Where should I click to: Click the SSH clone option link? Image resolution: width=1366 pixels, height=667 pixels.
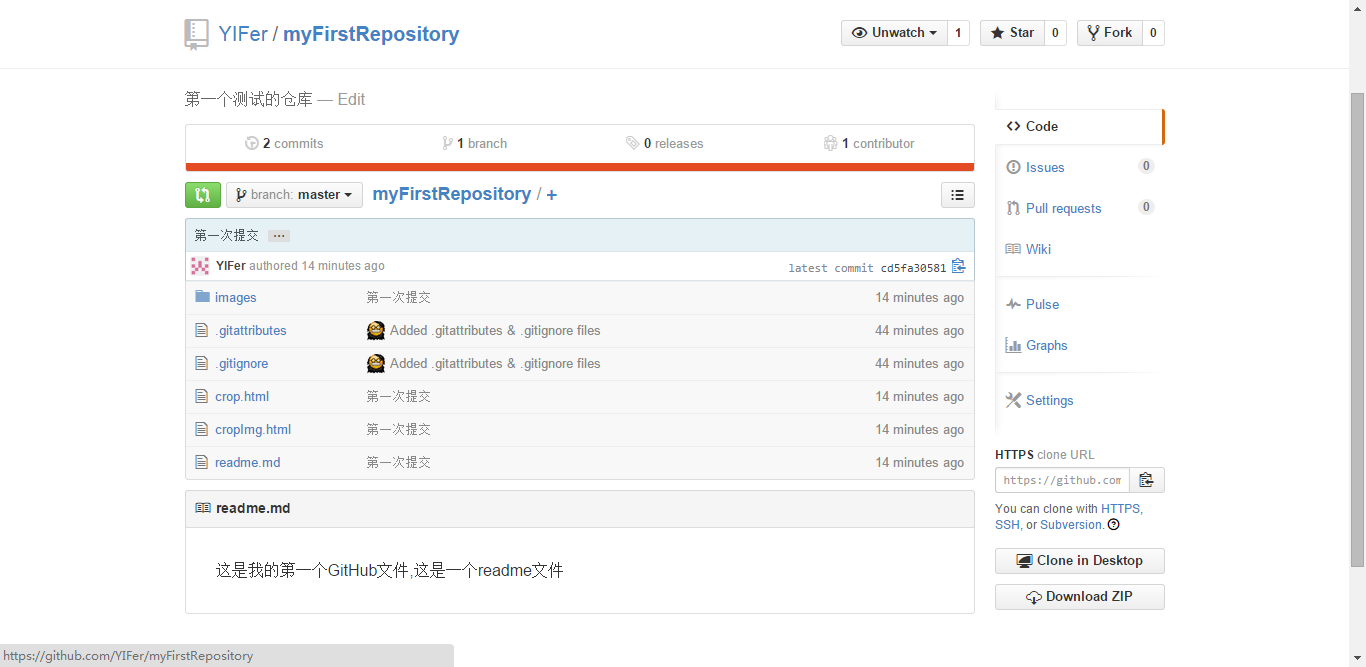pos(1007,524)
